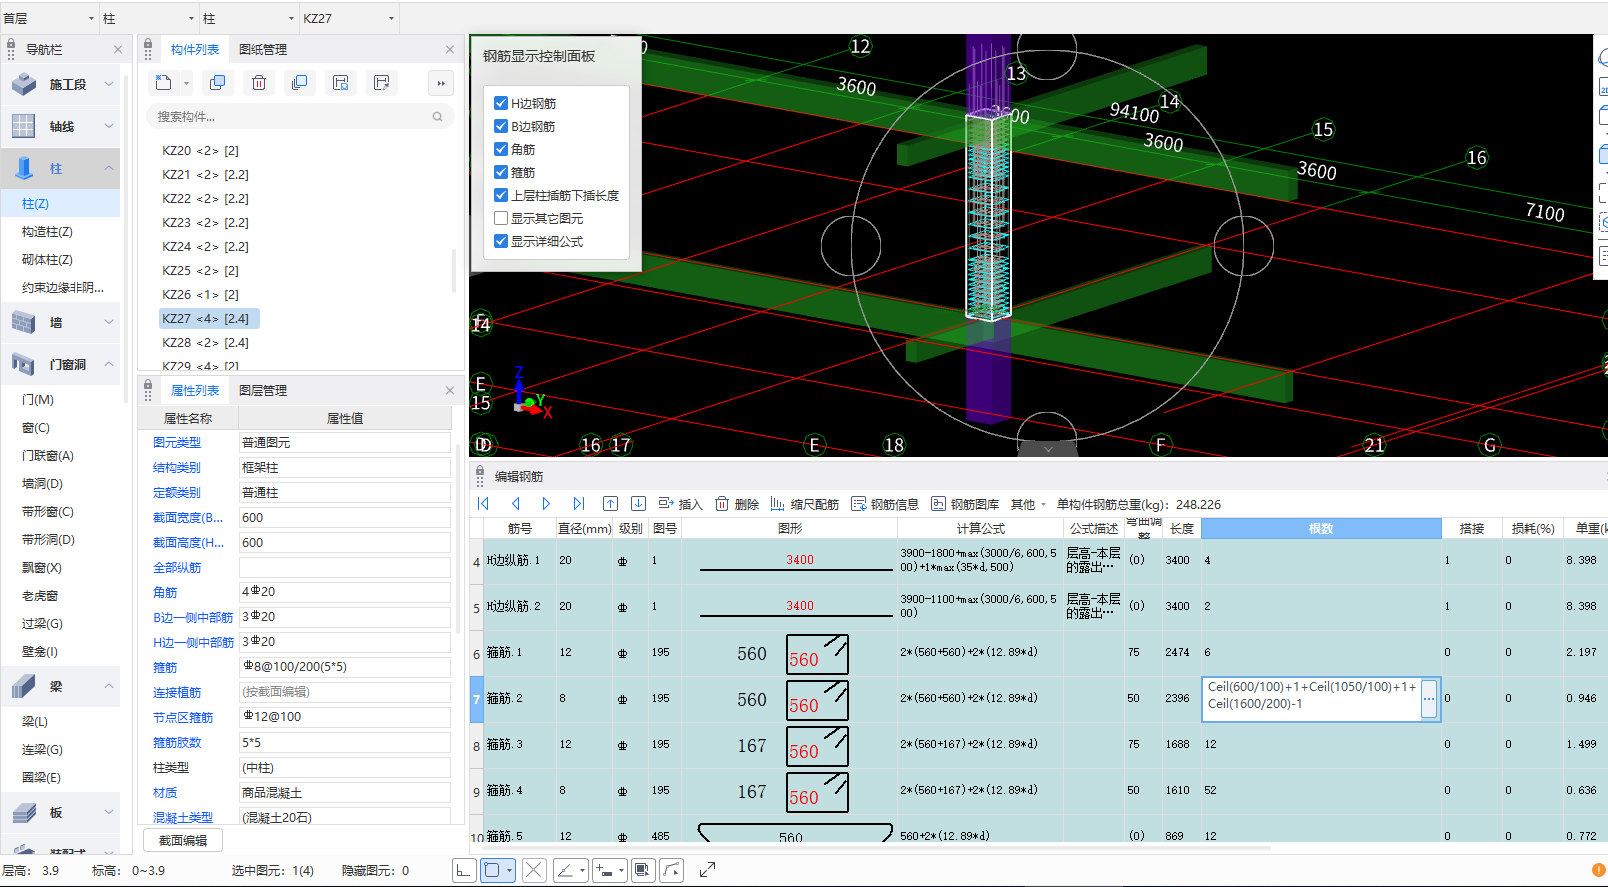Click the copy component icon
The width and height of the screenshot is (1608, 887).
click(x=217, y=83)
